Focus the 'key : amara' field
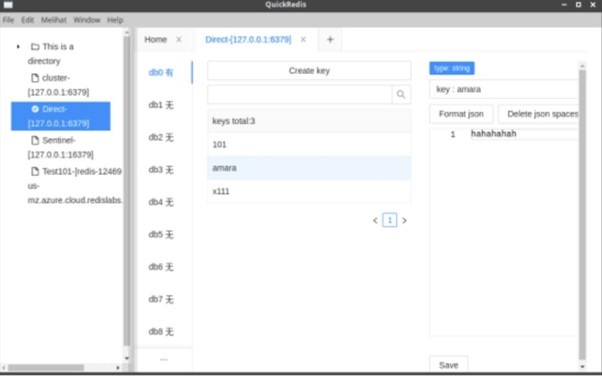Viewport: 602px width, 376px height. [503, 89]
